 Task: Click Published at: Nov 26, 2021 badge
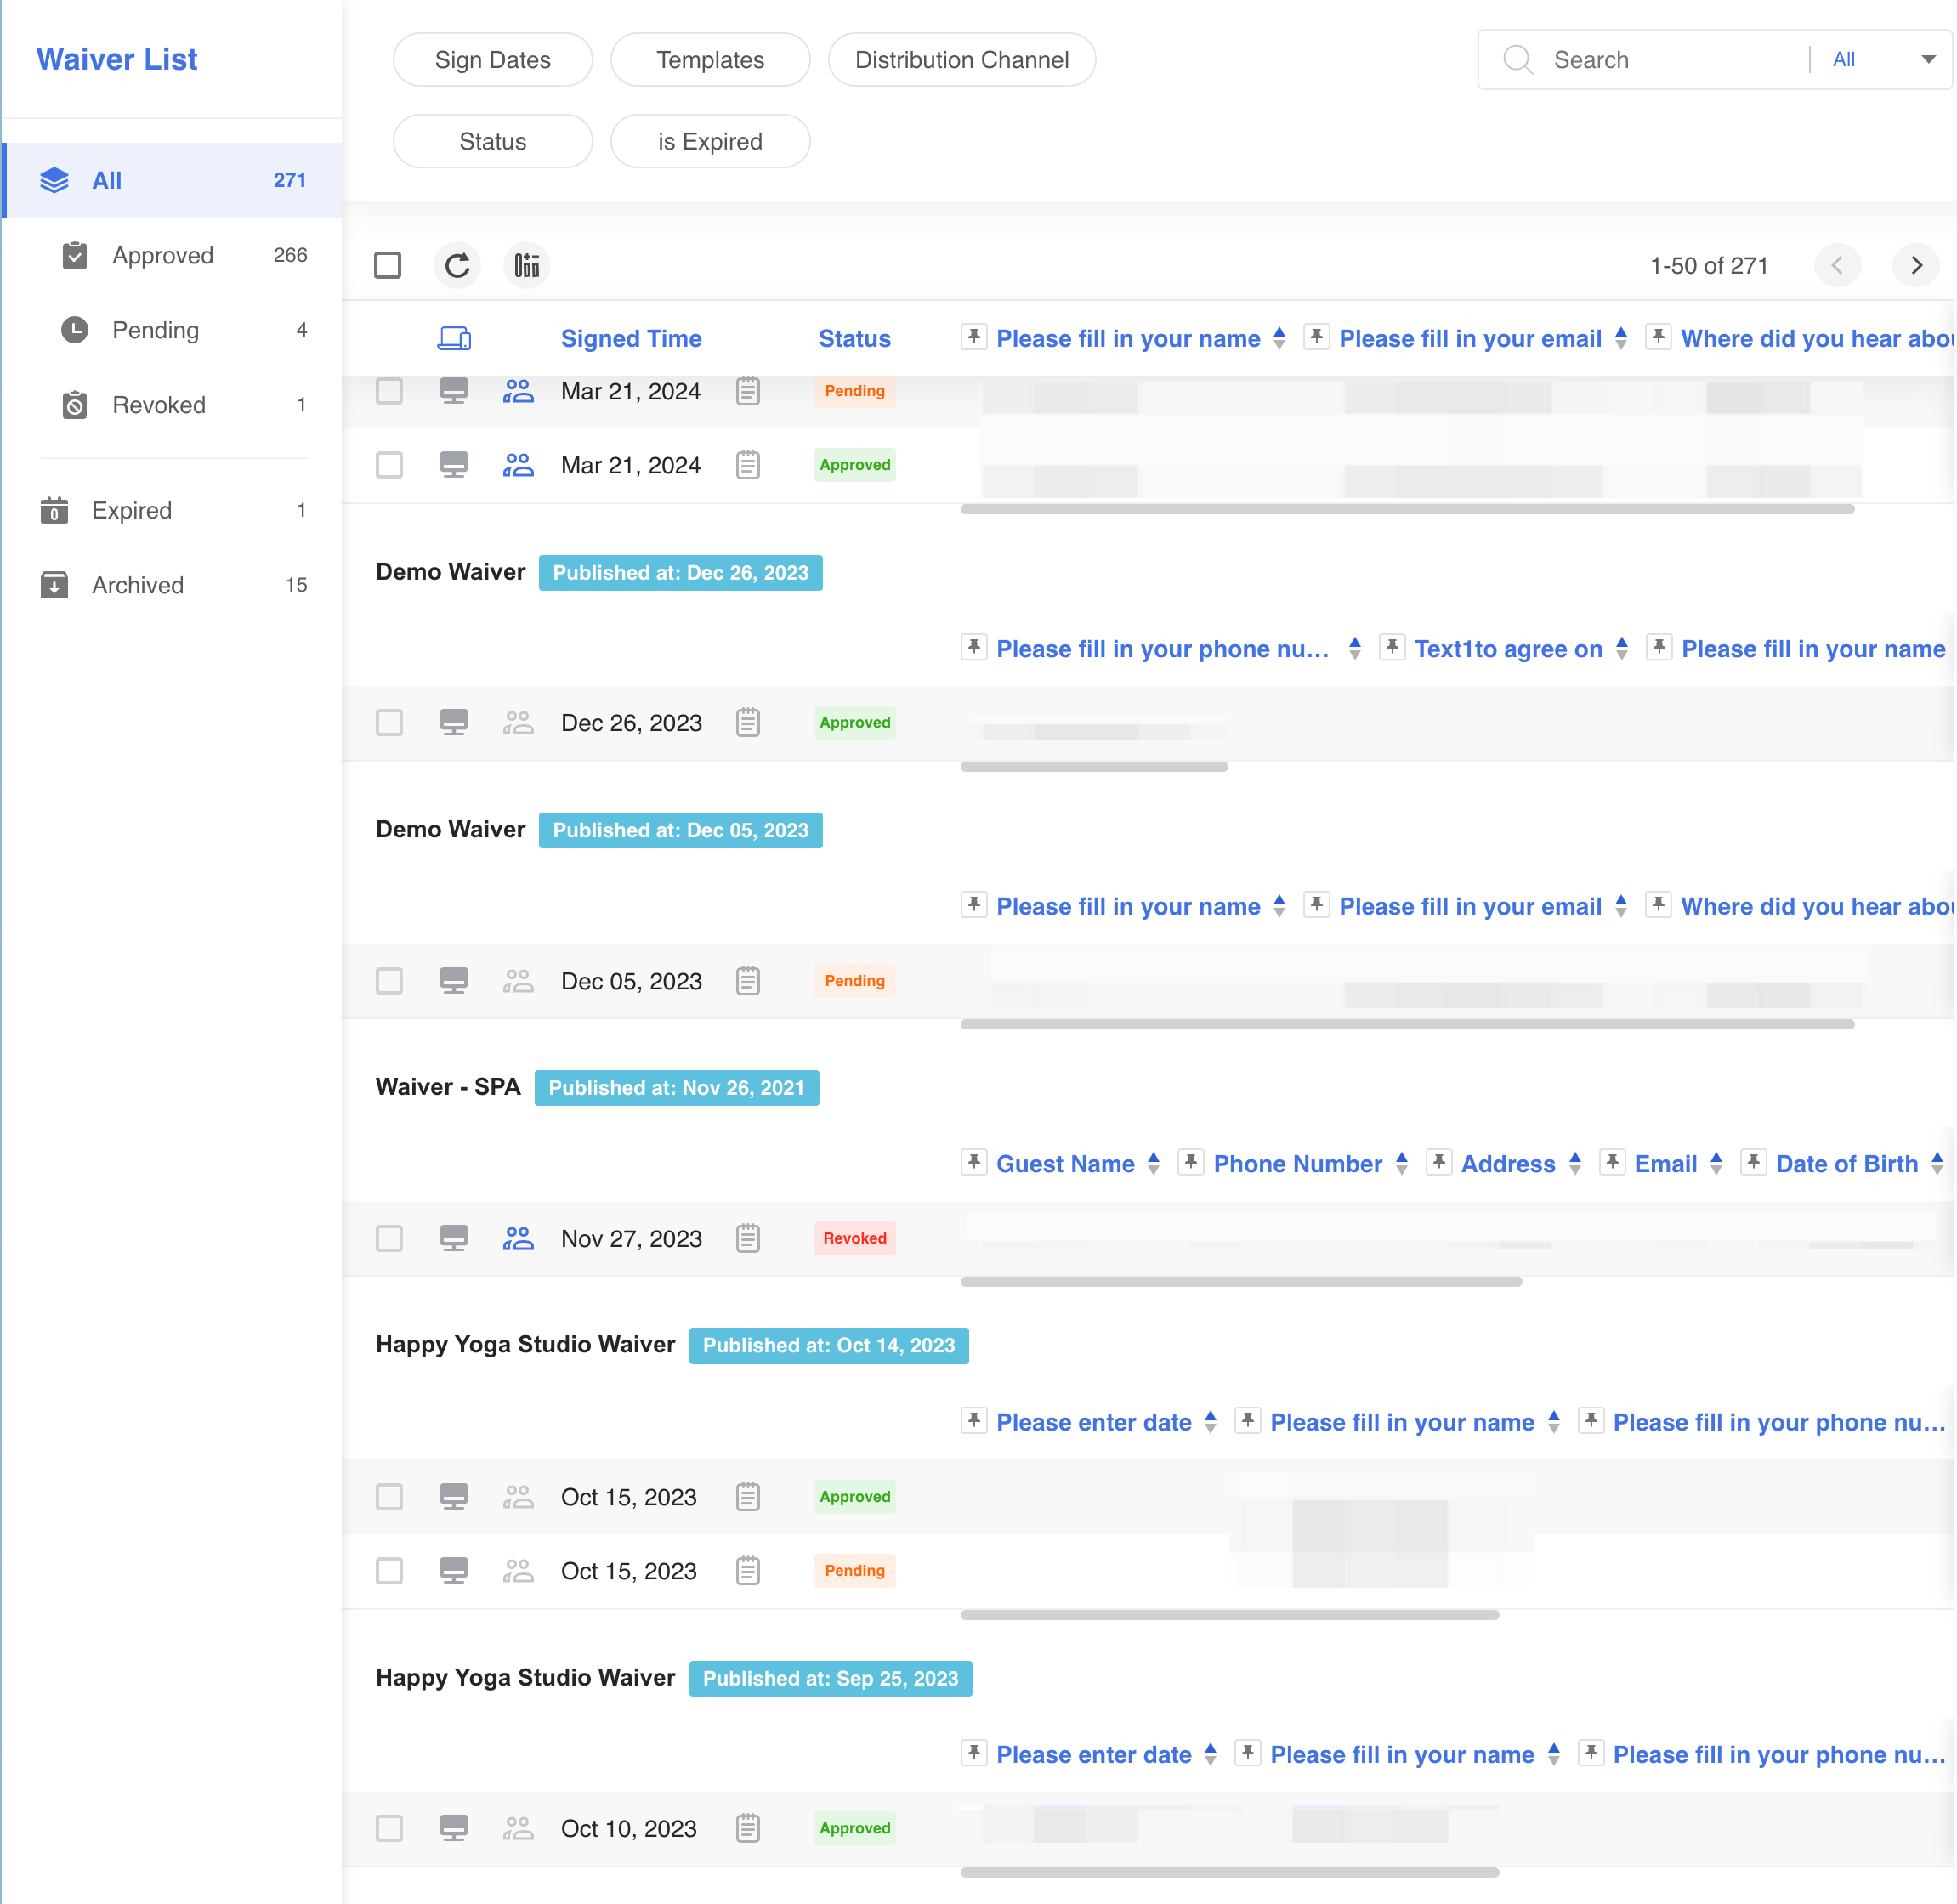[x=676, y=1088]
